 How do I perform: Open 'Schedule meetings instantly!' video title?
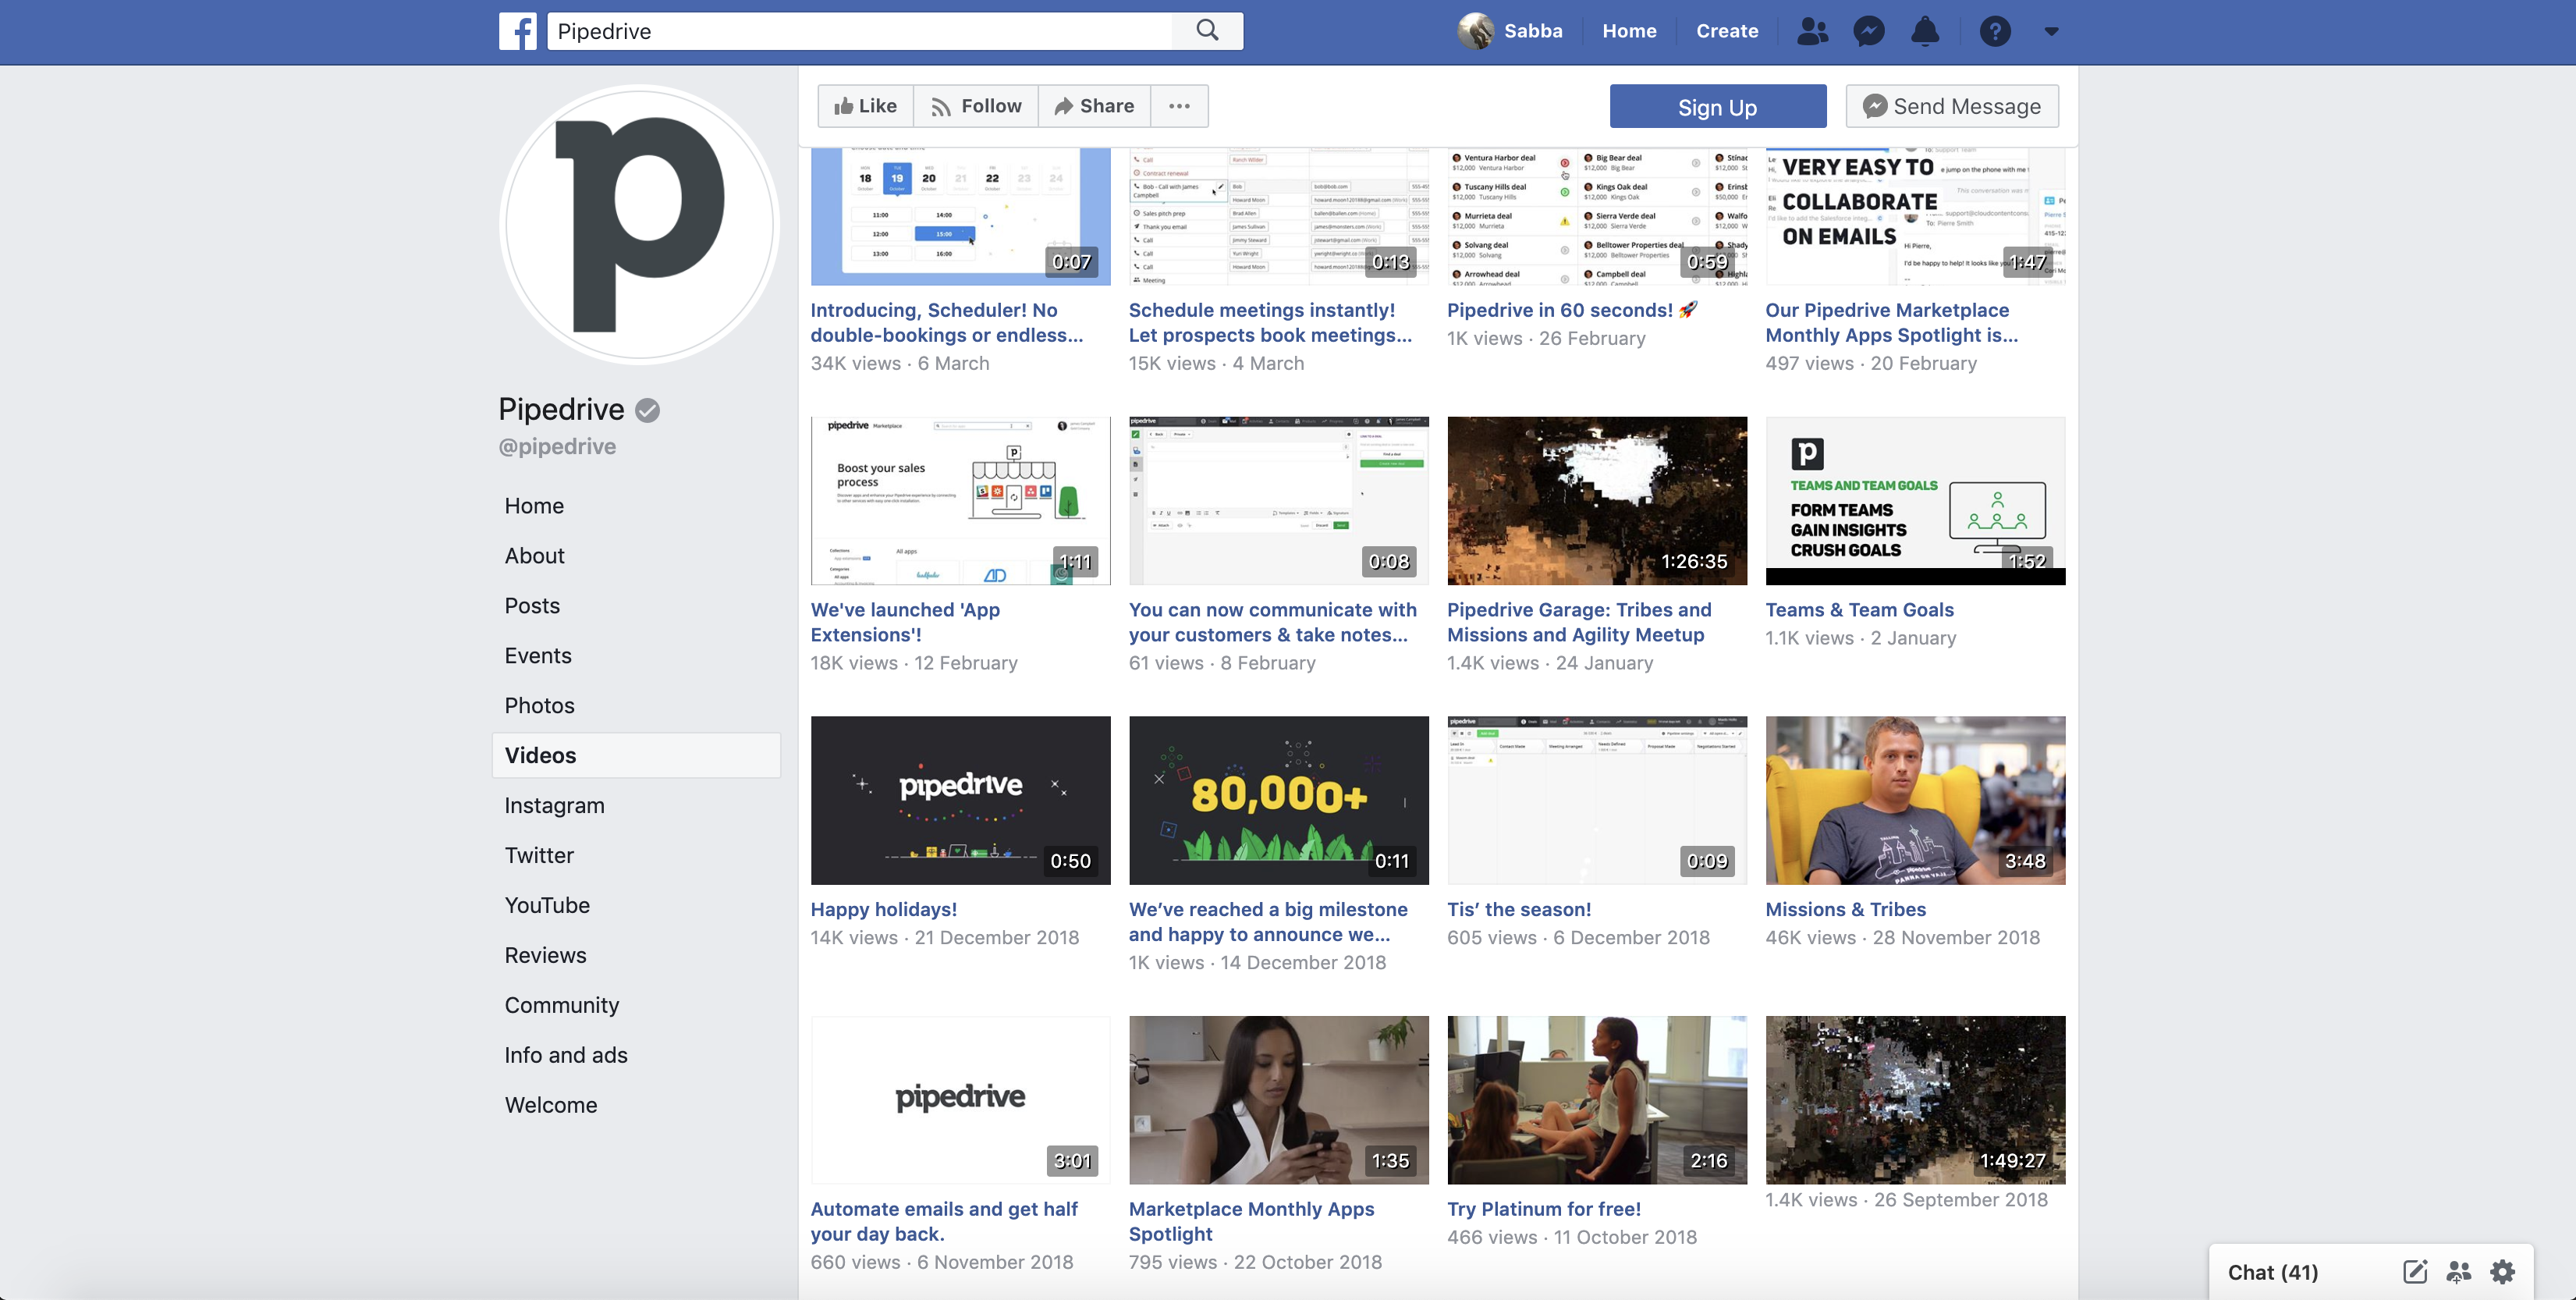(x=1270, y=323)
